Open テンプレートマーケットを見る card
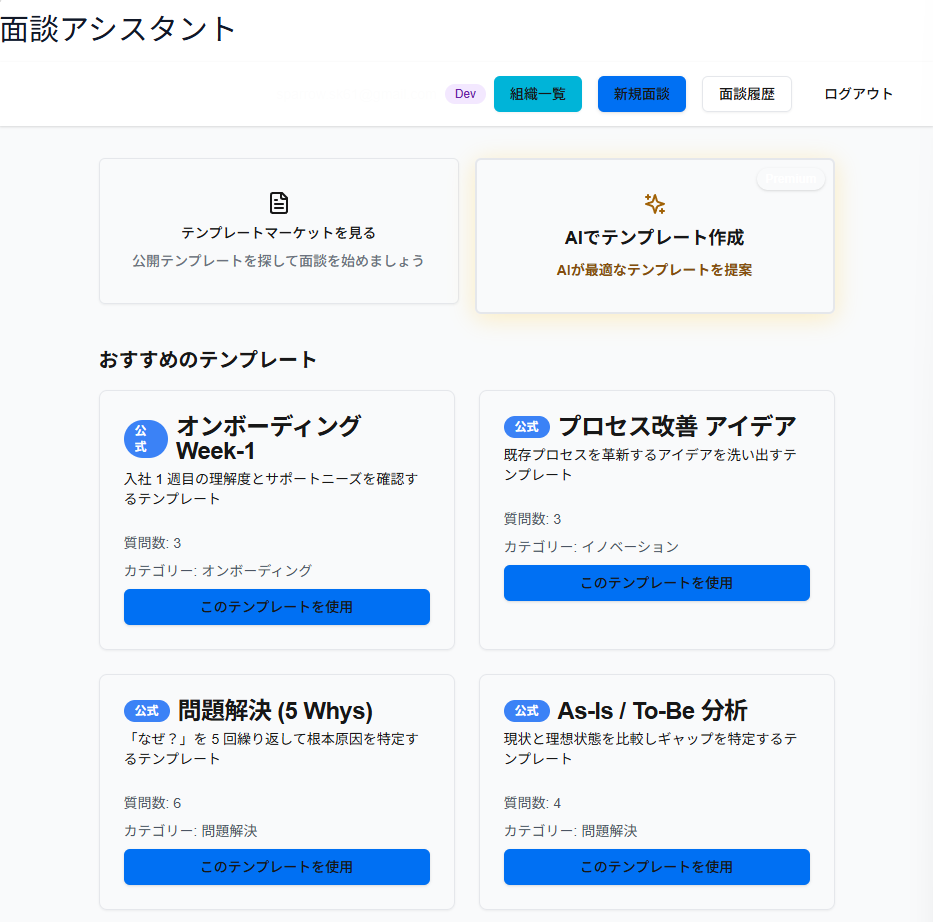This screenshot has width=933, height=922. click(x=279, y=231)
